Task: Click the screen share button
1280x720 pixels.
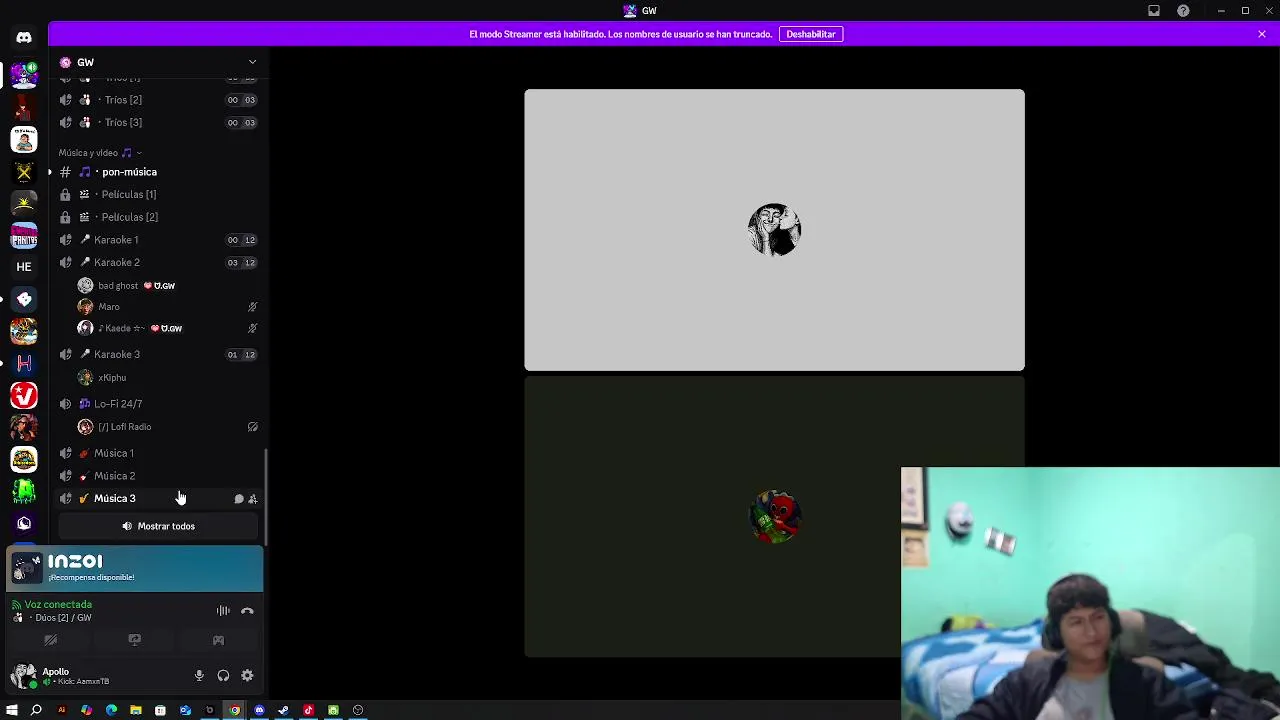Action: coord(134,640)
